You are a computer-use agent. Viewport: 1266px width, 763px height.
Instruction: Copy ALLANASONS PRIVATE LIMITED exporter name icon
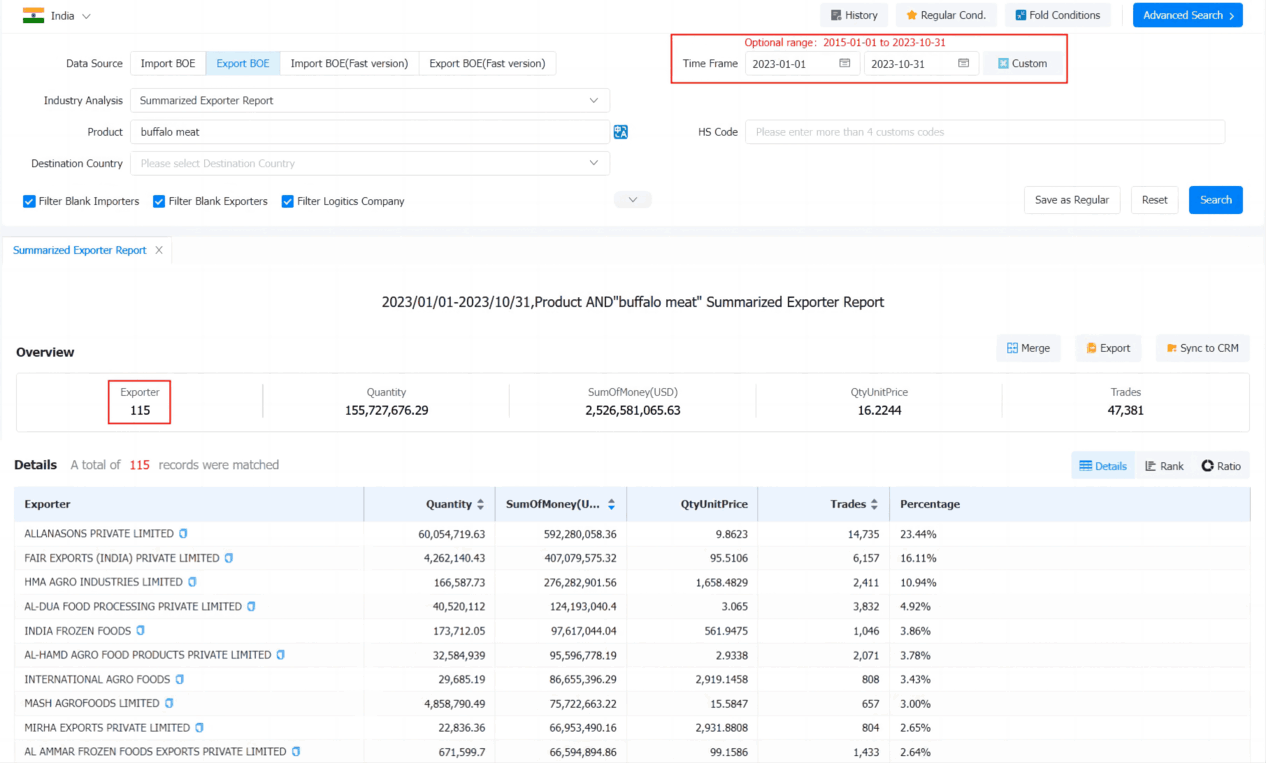[x=183, y=534]
